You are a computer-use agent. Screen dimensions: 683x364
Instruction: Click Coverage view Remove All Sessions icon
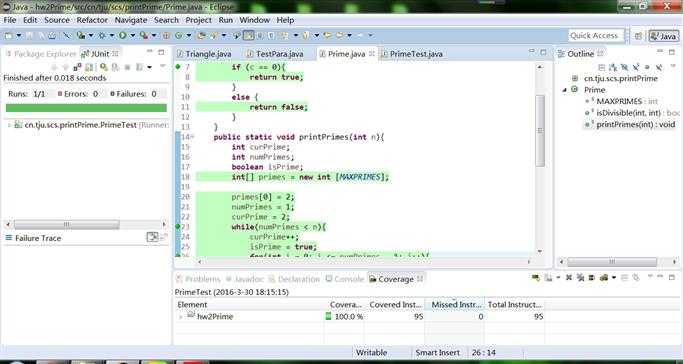[580, 277]
